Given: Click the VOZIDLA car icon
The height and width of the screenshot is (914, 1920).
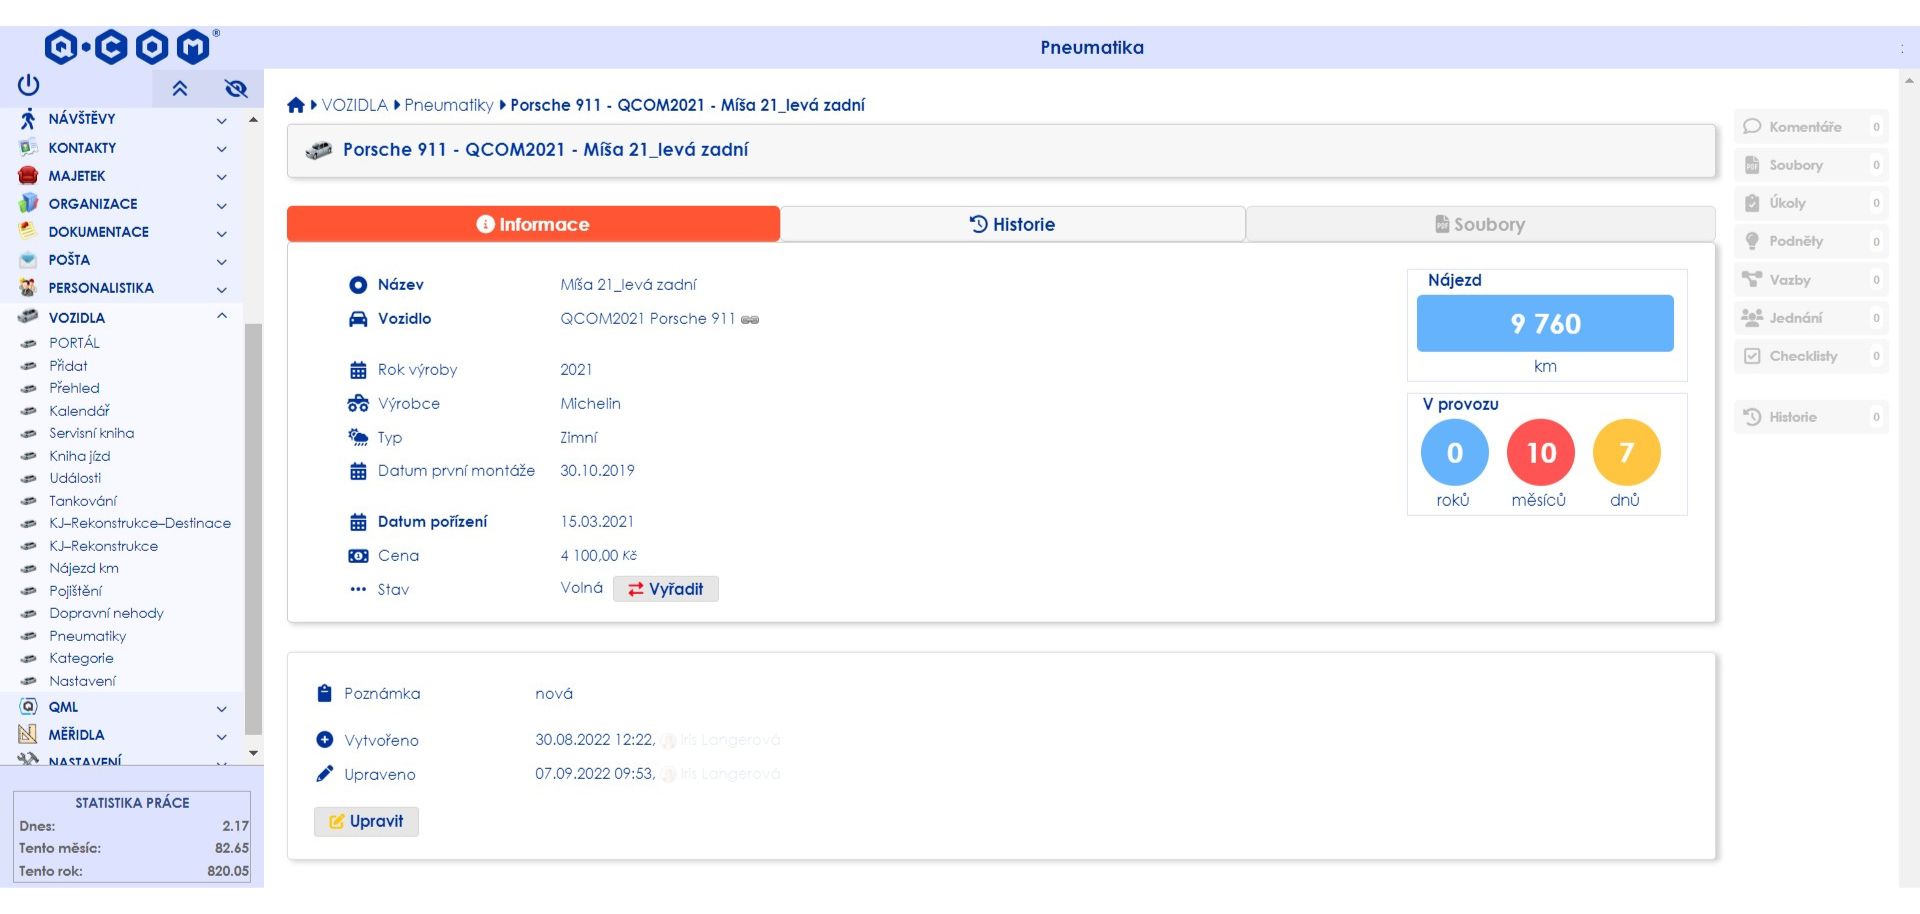Looking at the screenshot, I should (28, 317).
